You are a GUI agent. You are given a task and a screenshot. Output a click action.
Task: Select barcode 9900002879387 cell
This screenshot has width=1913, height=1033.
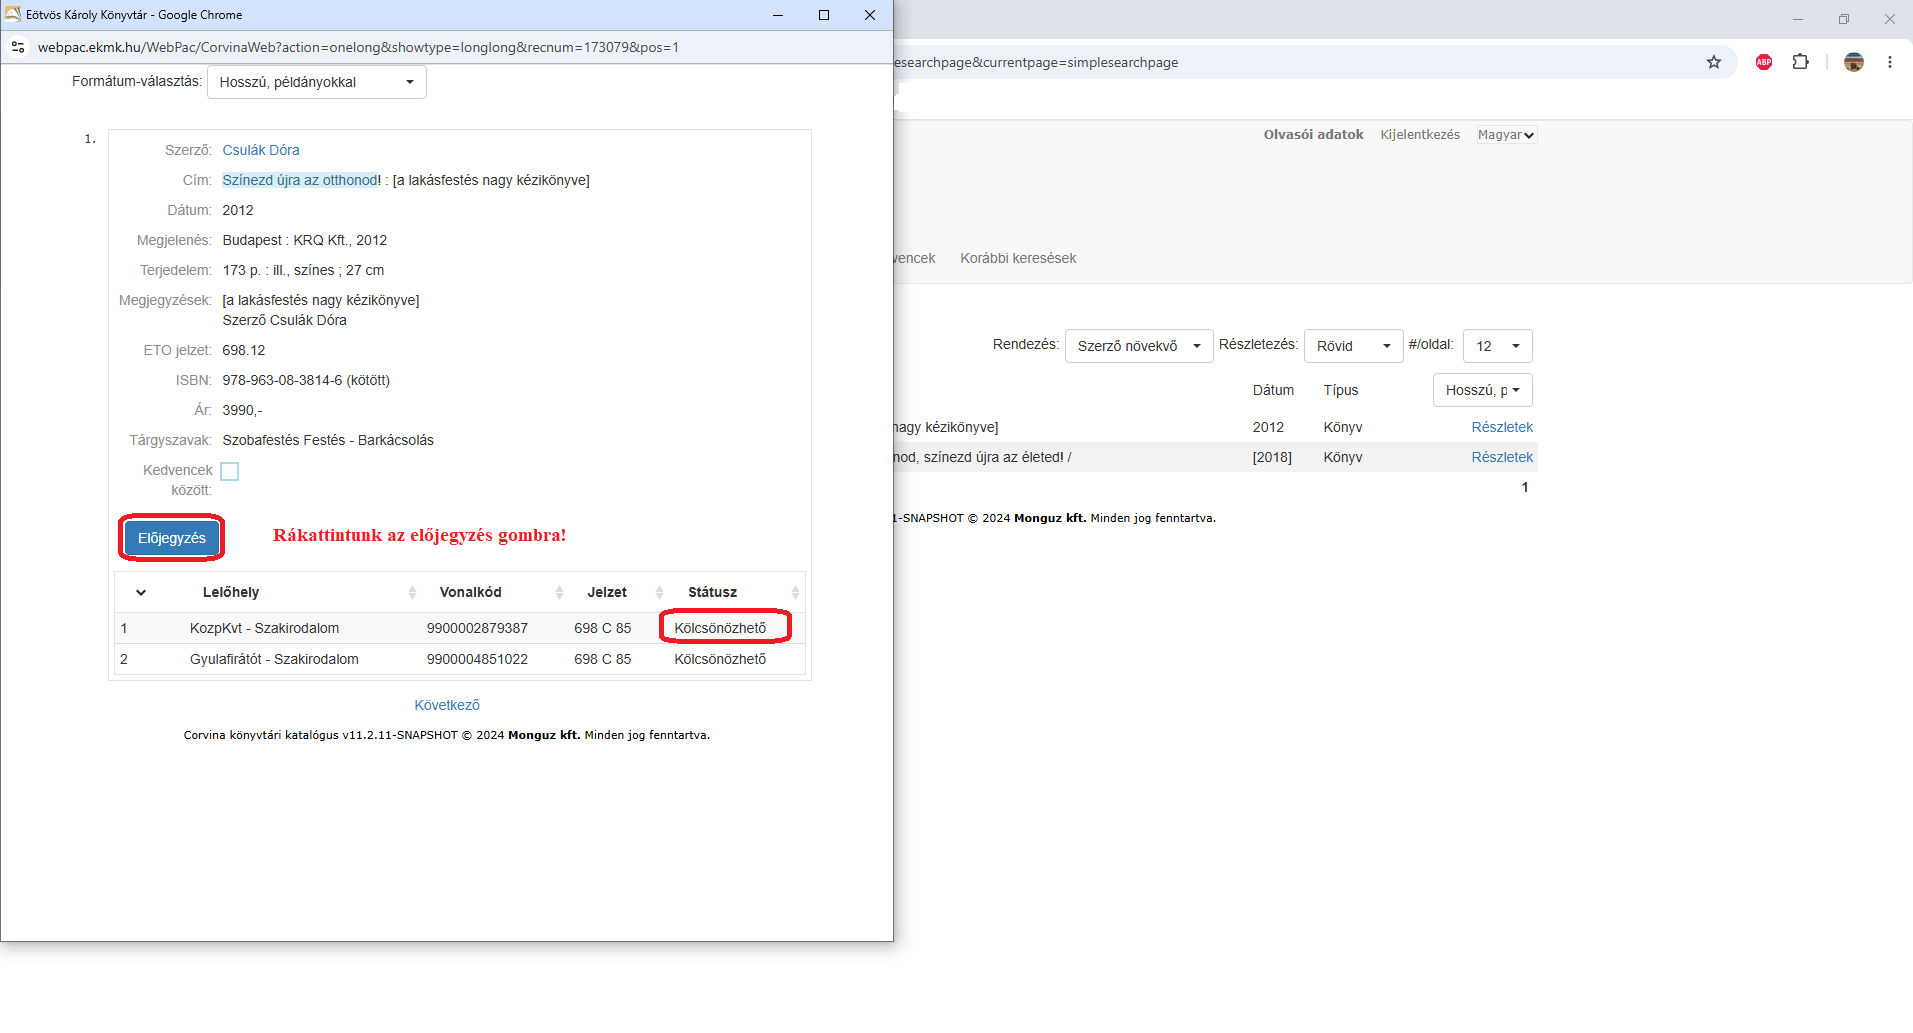pos(477,628)
